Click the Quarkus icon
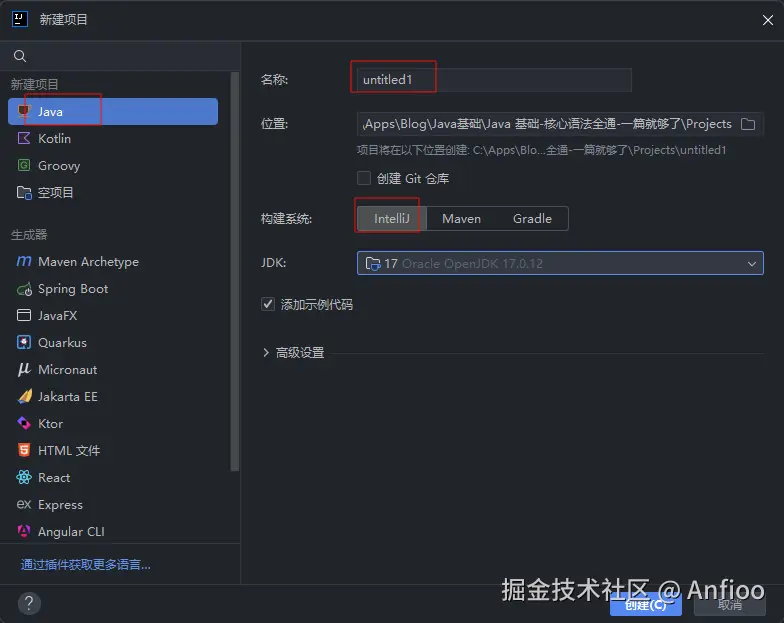 point(24,342)
